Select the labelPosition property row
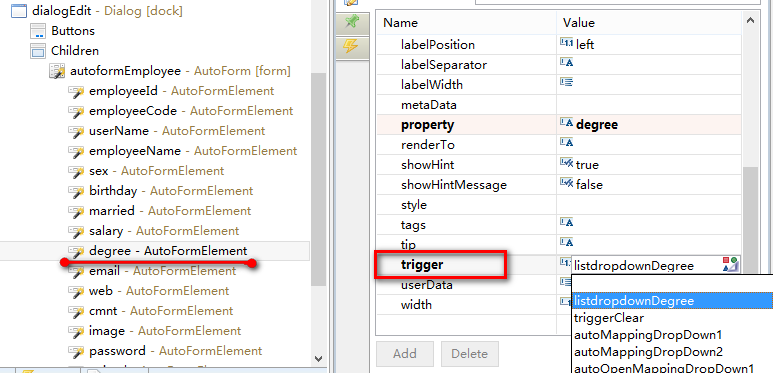Screen dimensions: 773x373 [x=559, y=44]
